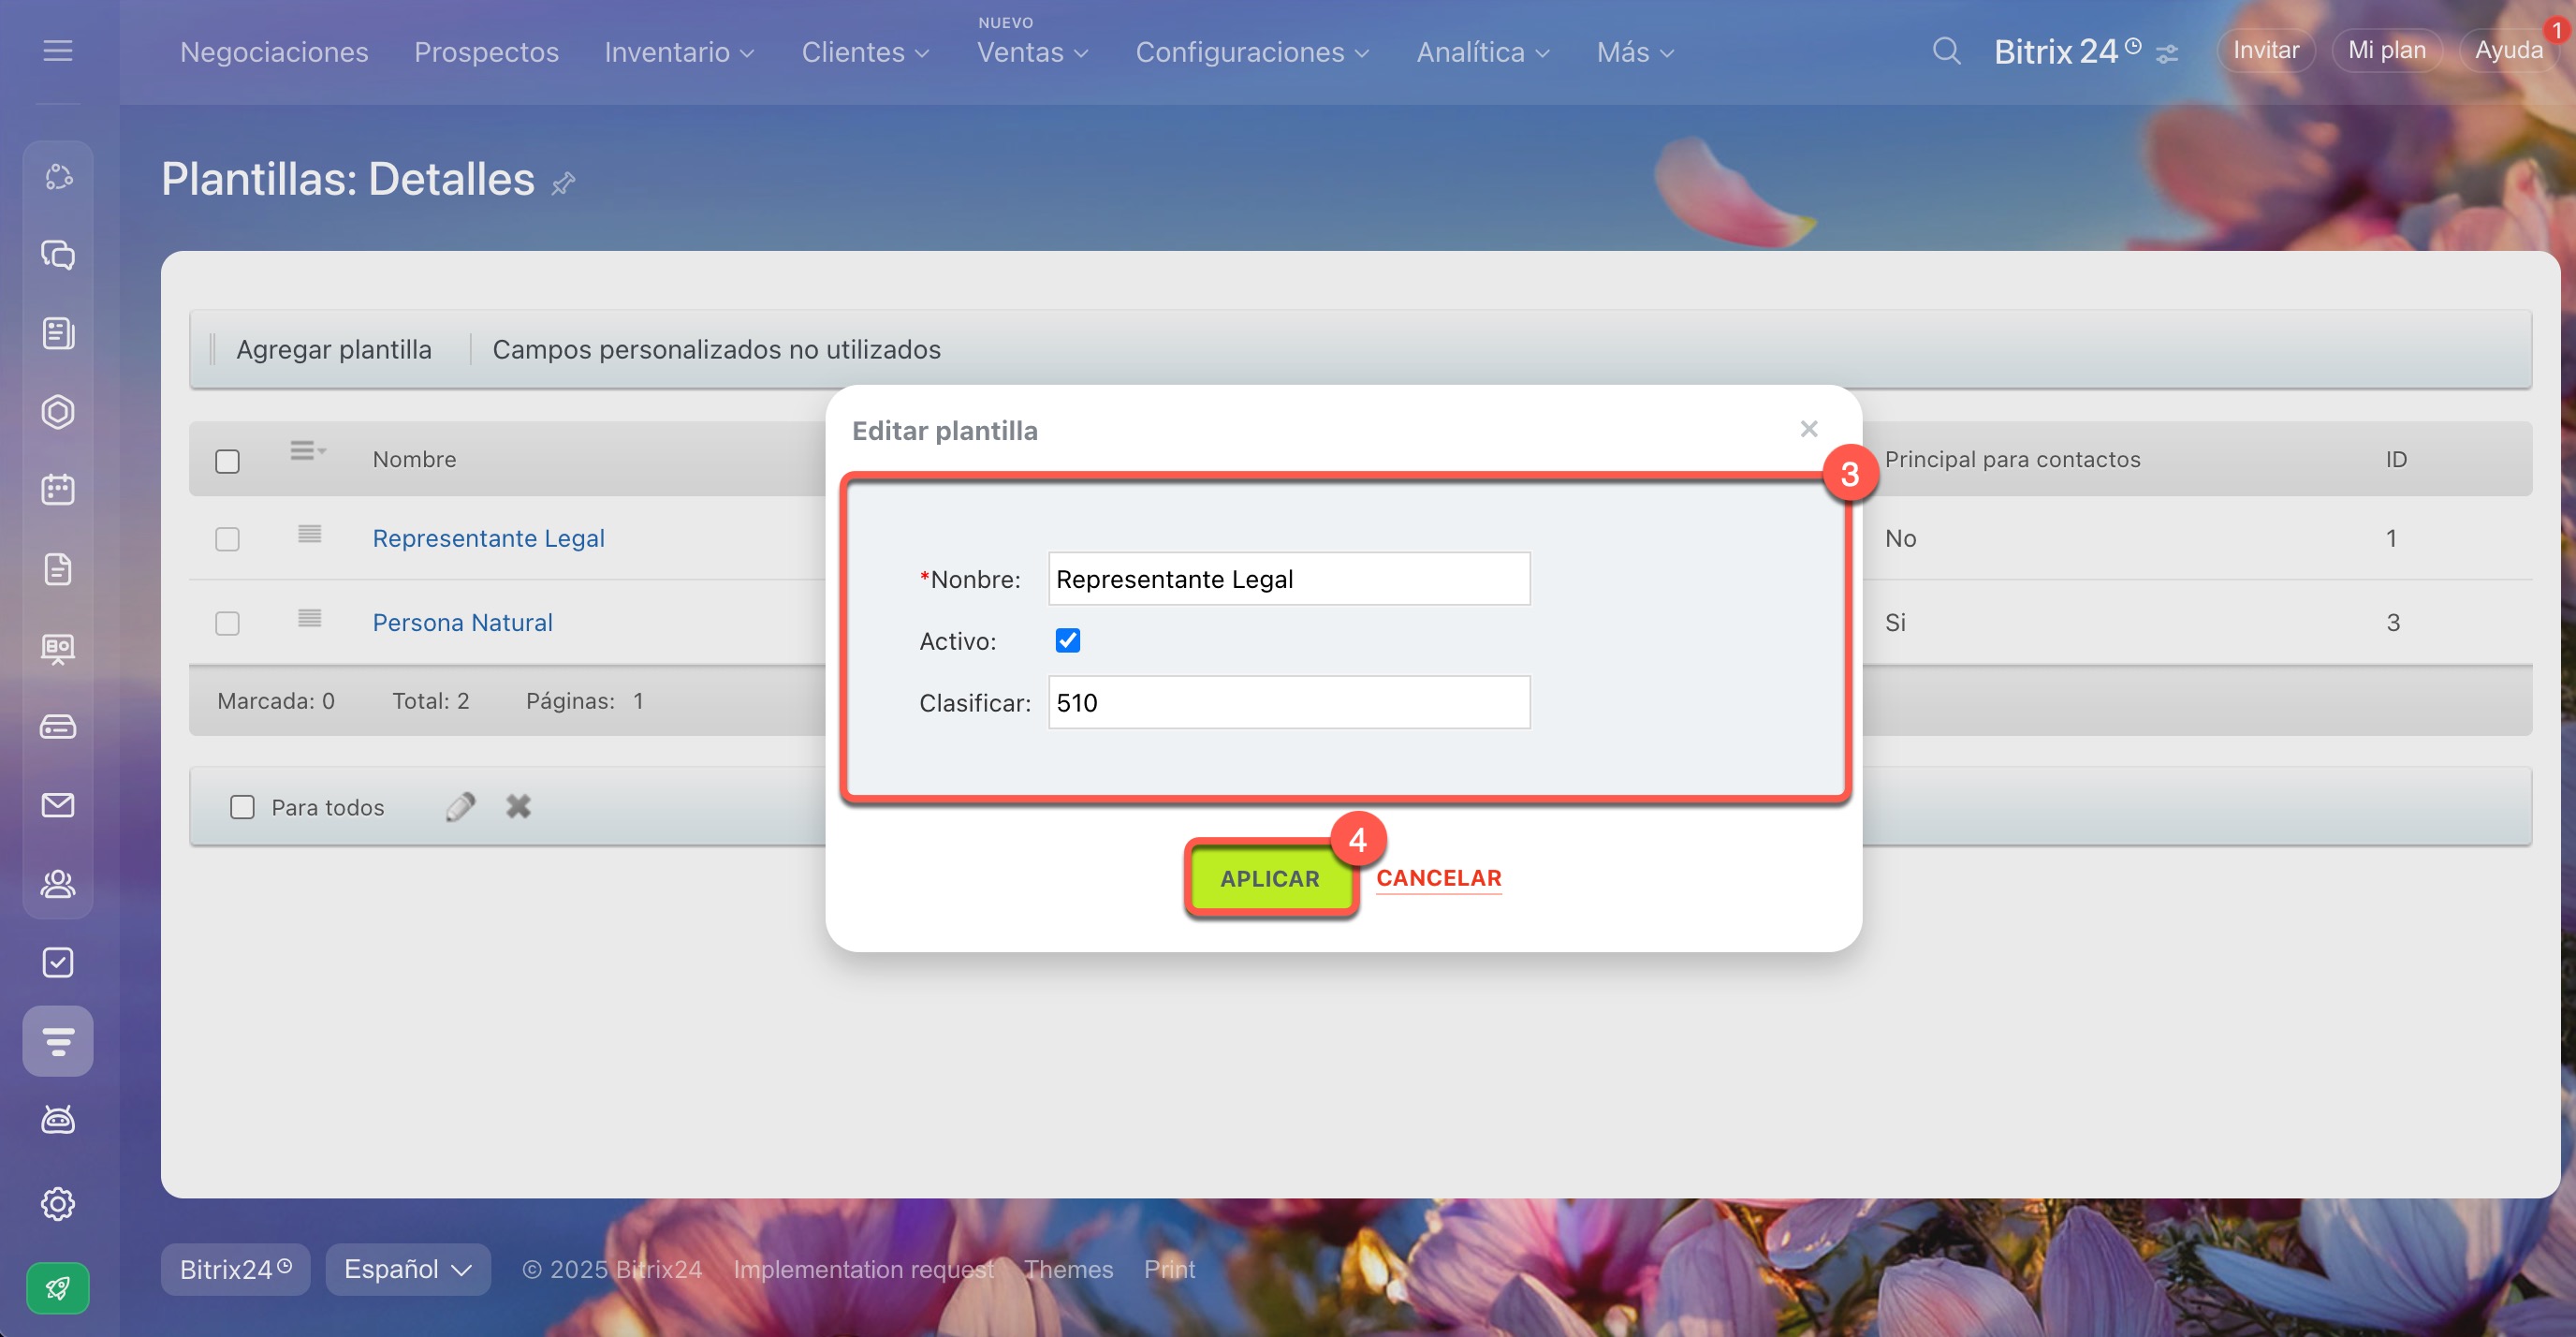Screen dimensions: 2576x1337
Task: Expand the Analítica menu
Action: coord(1483,52)
